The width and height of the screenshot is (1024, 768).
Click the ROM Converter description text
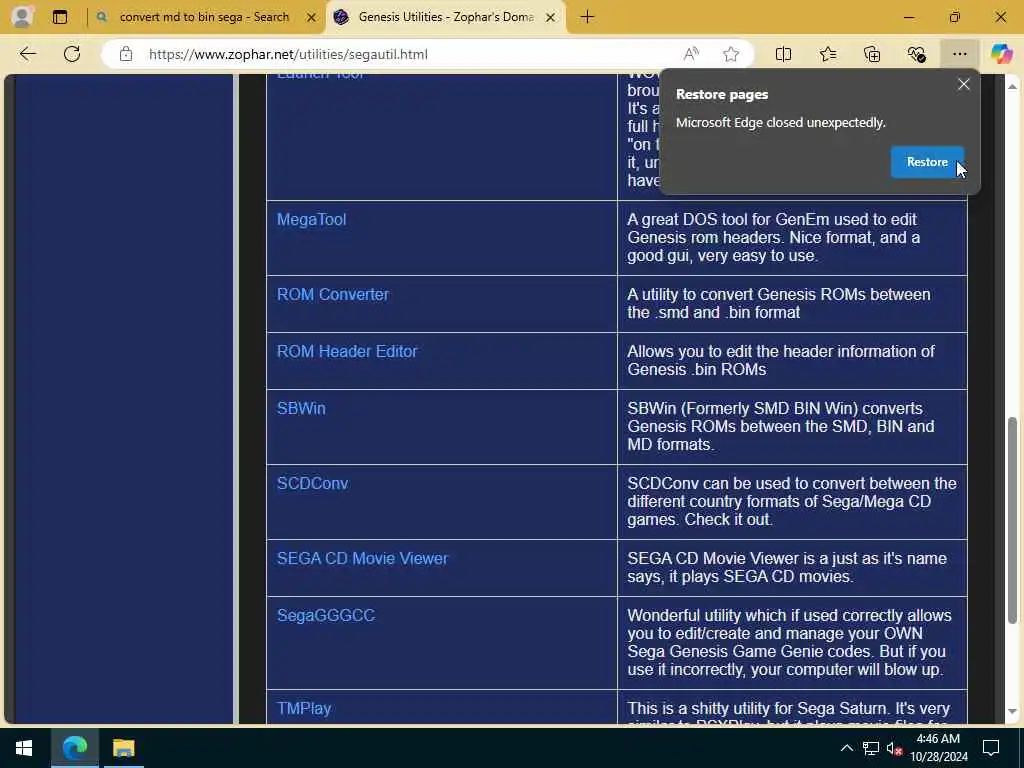[x=779, y=304]
